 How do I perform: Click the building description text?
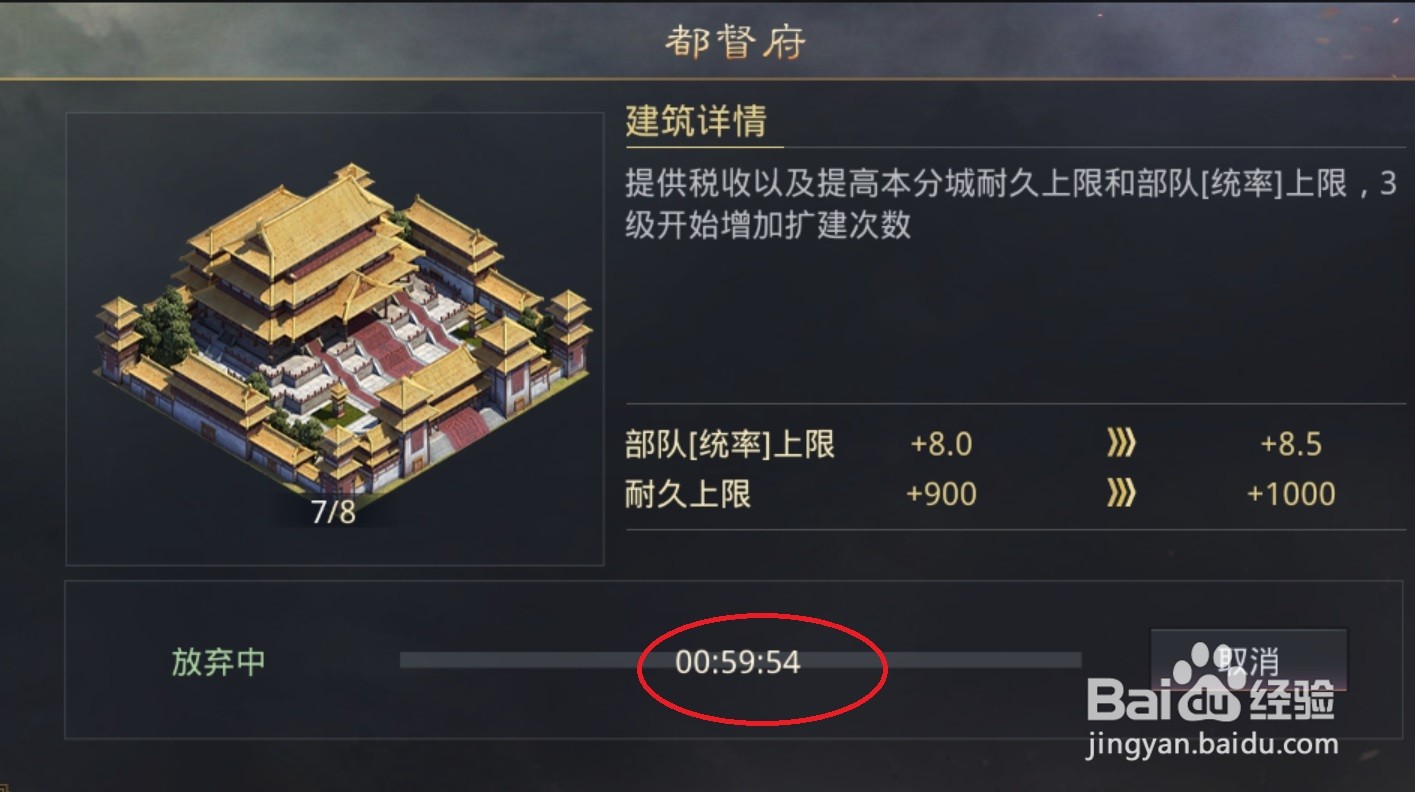[x=1010, y=204]
